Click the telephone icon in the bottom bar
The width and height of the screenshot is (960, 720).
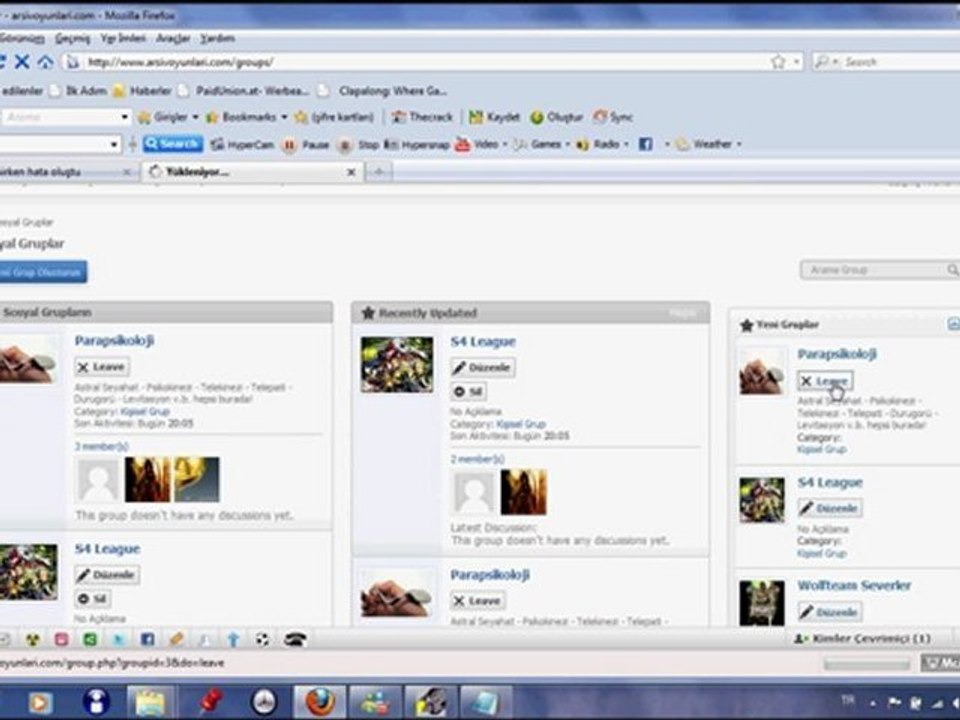(295, 640)
